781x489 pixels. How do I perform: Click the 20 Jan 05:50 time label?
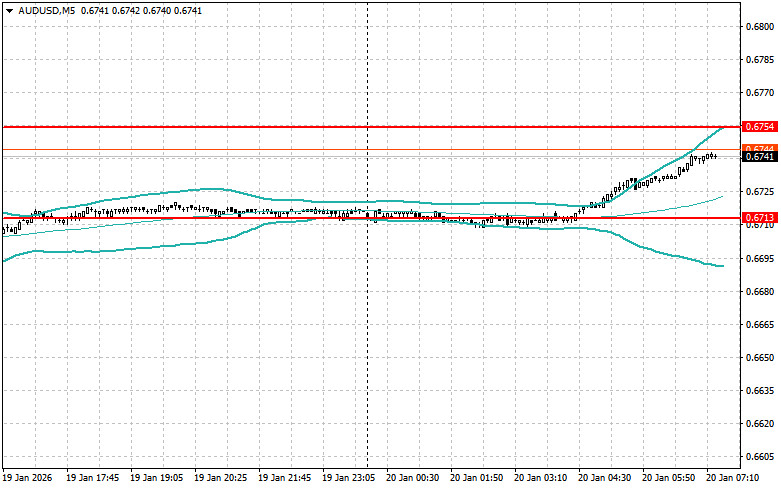pos(668,478)
